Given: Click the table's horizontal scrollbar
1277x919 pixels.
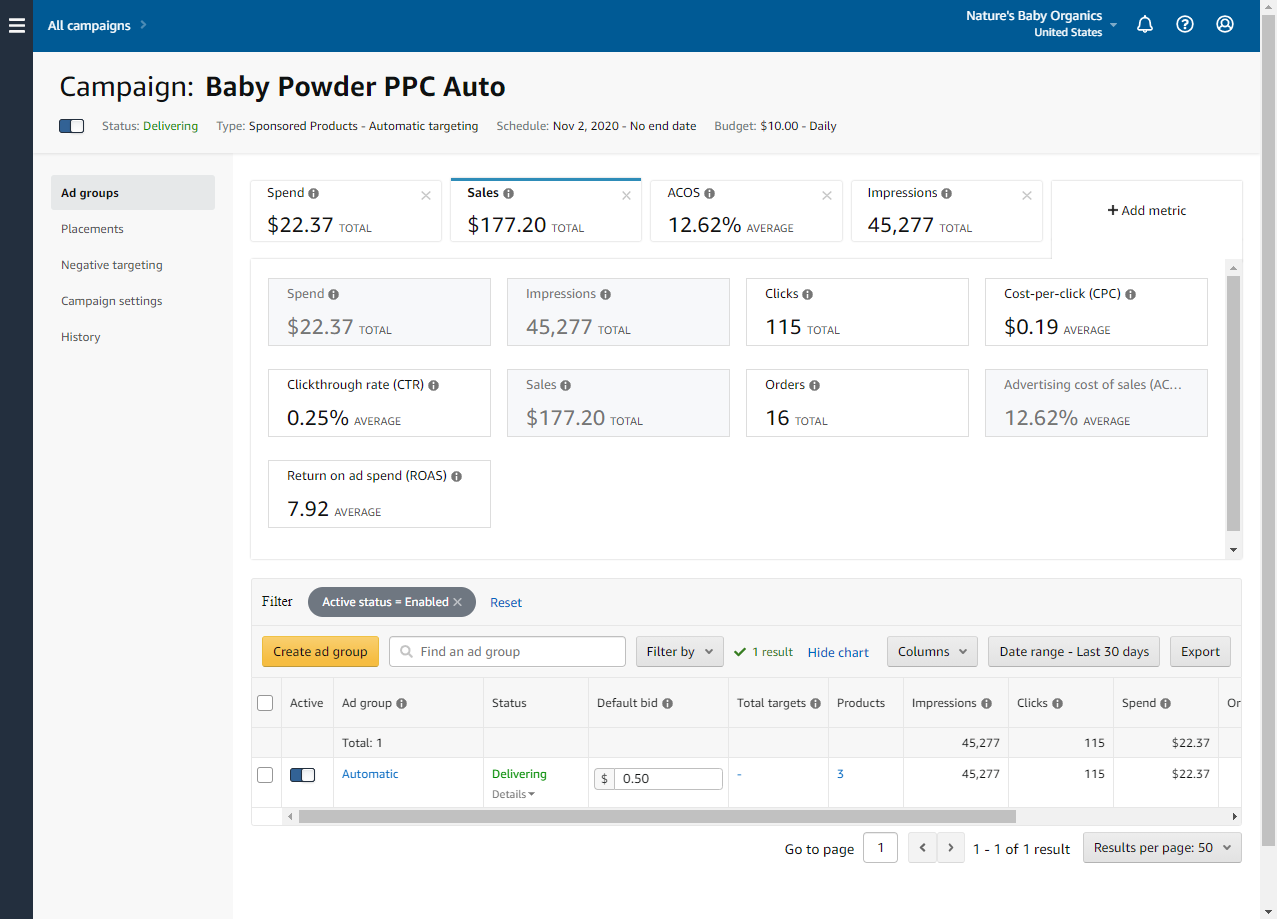Looking at the screenshot, I should pos(656,817).
